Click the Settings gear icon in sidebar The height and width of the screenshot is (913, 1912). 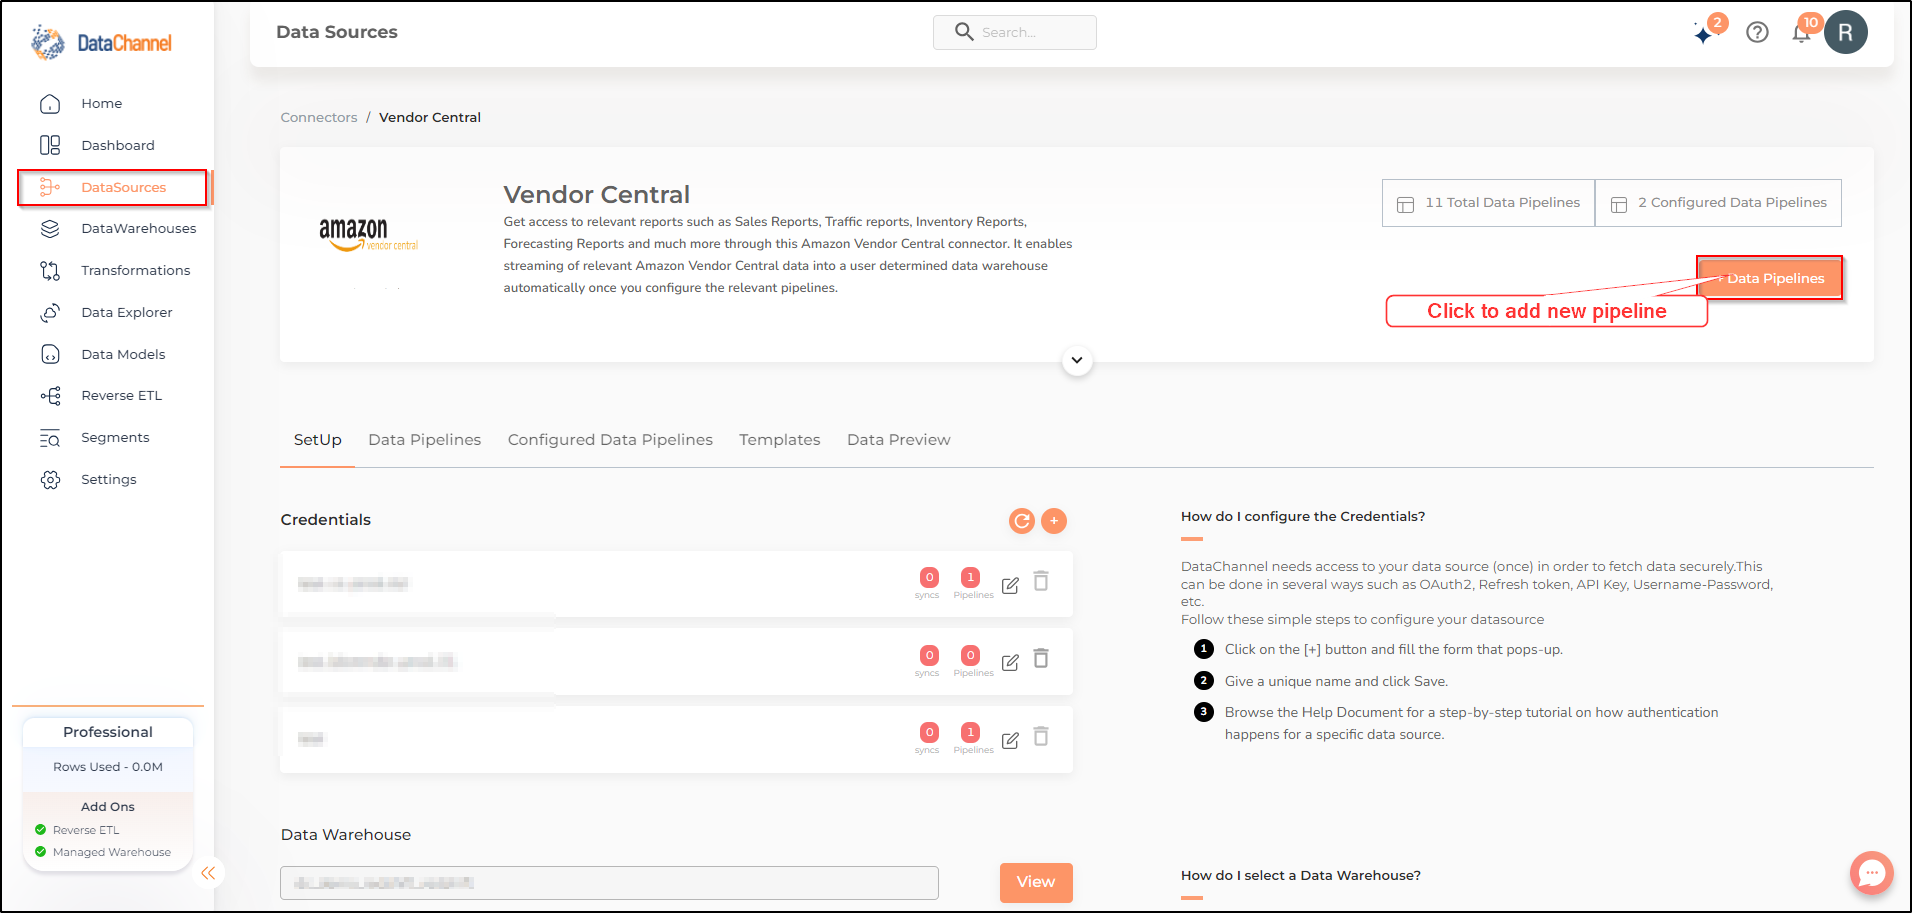[50, 480]
